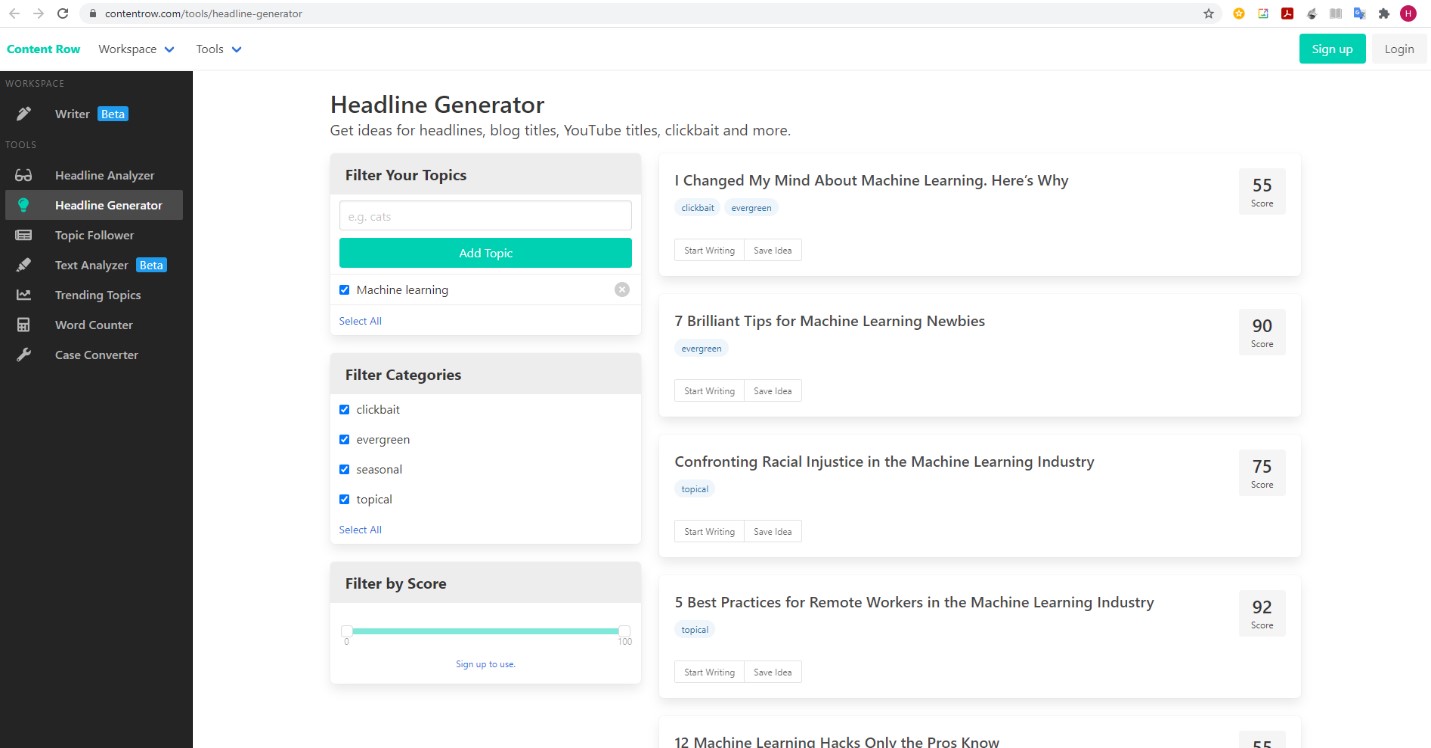Screen dimensions: 1431x748
Task: Click the Sign up to use link
Action: pos(485,664)
